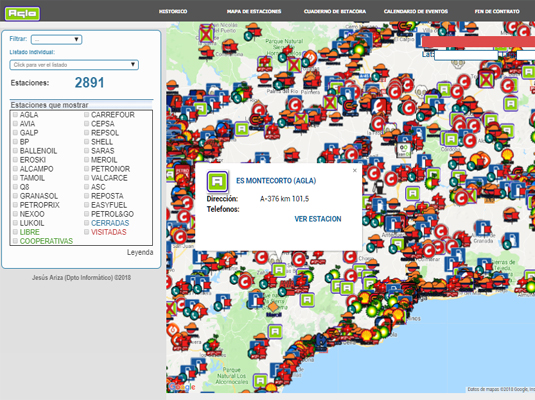Click the ES MONTECORTO (AGLA) title
This screenshot has height=400, width=535.
(x=276, y=181)
